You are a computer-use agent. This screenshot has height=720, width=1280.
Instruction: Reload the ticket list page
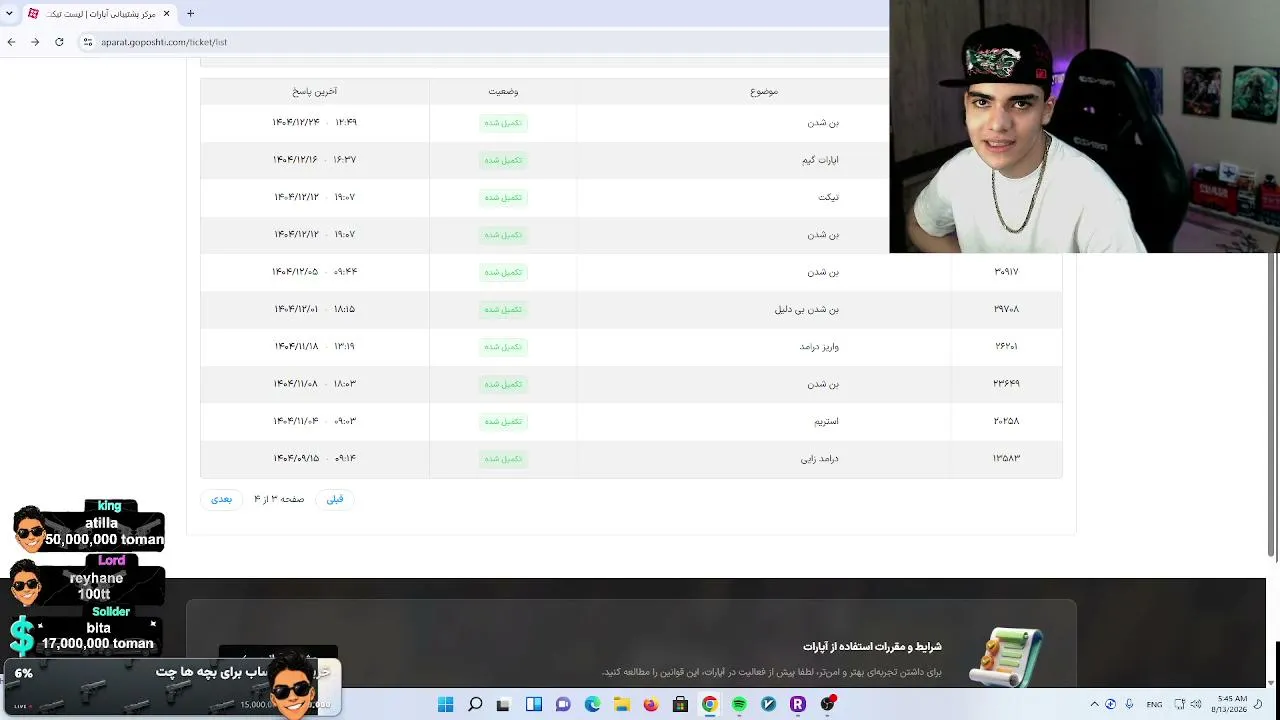59,42
